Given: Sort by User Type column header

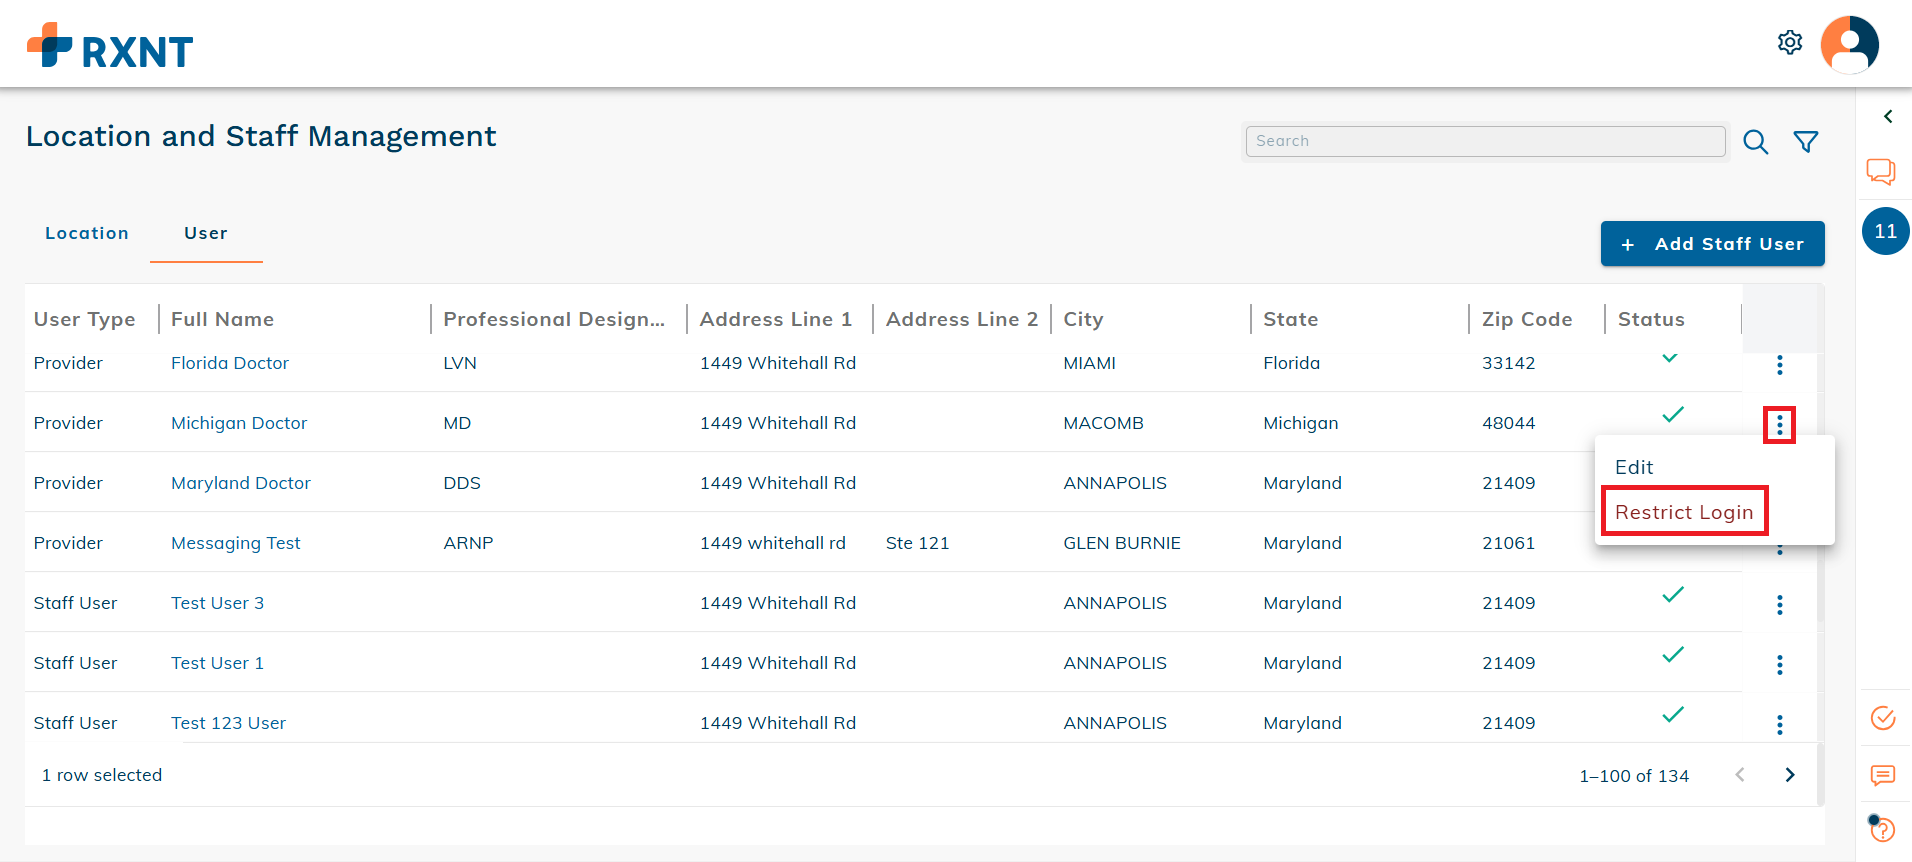Looking at the screenshot, I should click(x=85, y=319).
